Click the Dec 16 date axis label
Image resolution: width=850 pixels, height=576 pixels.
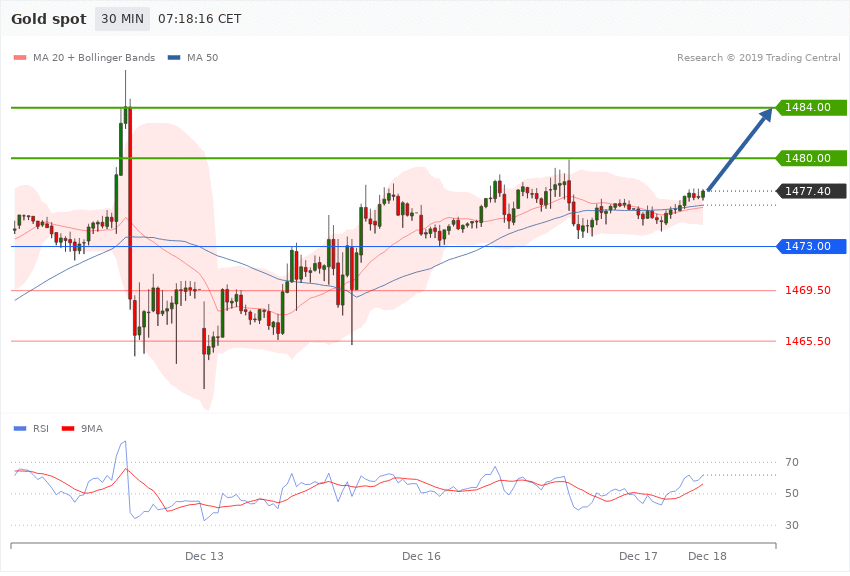point(421,556)
